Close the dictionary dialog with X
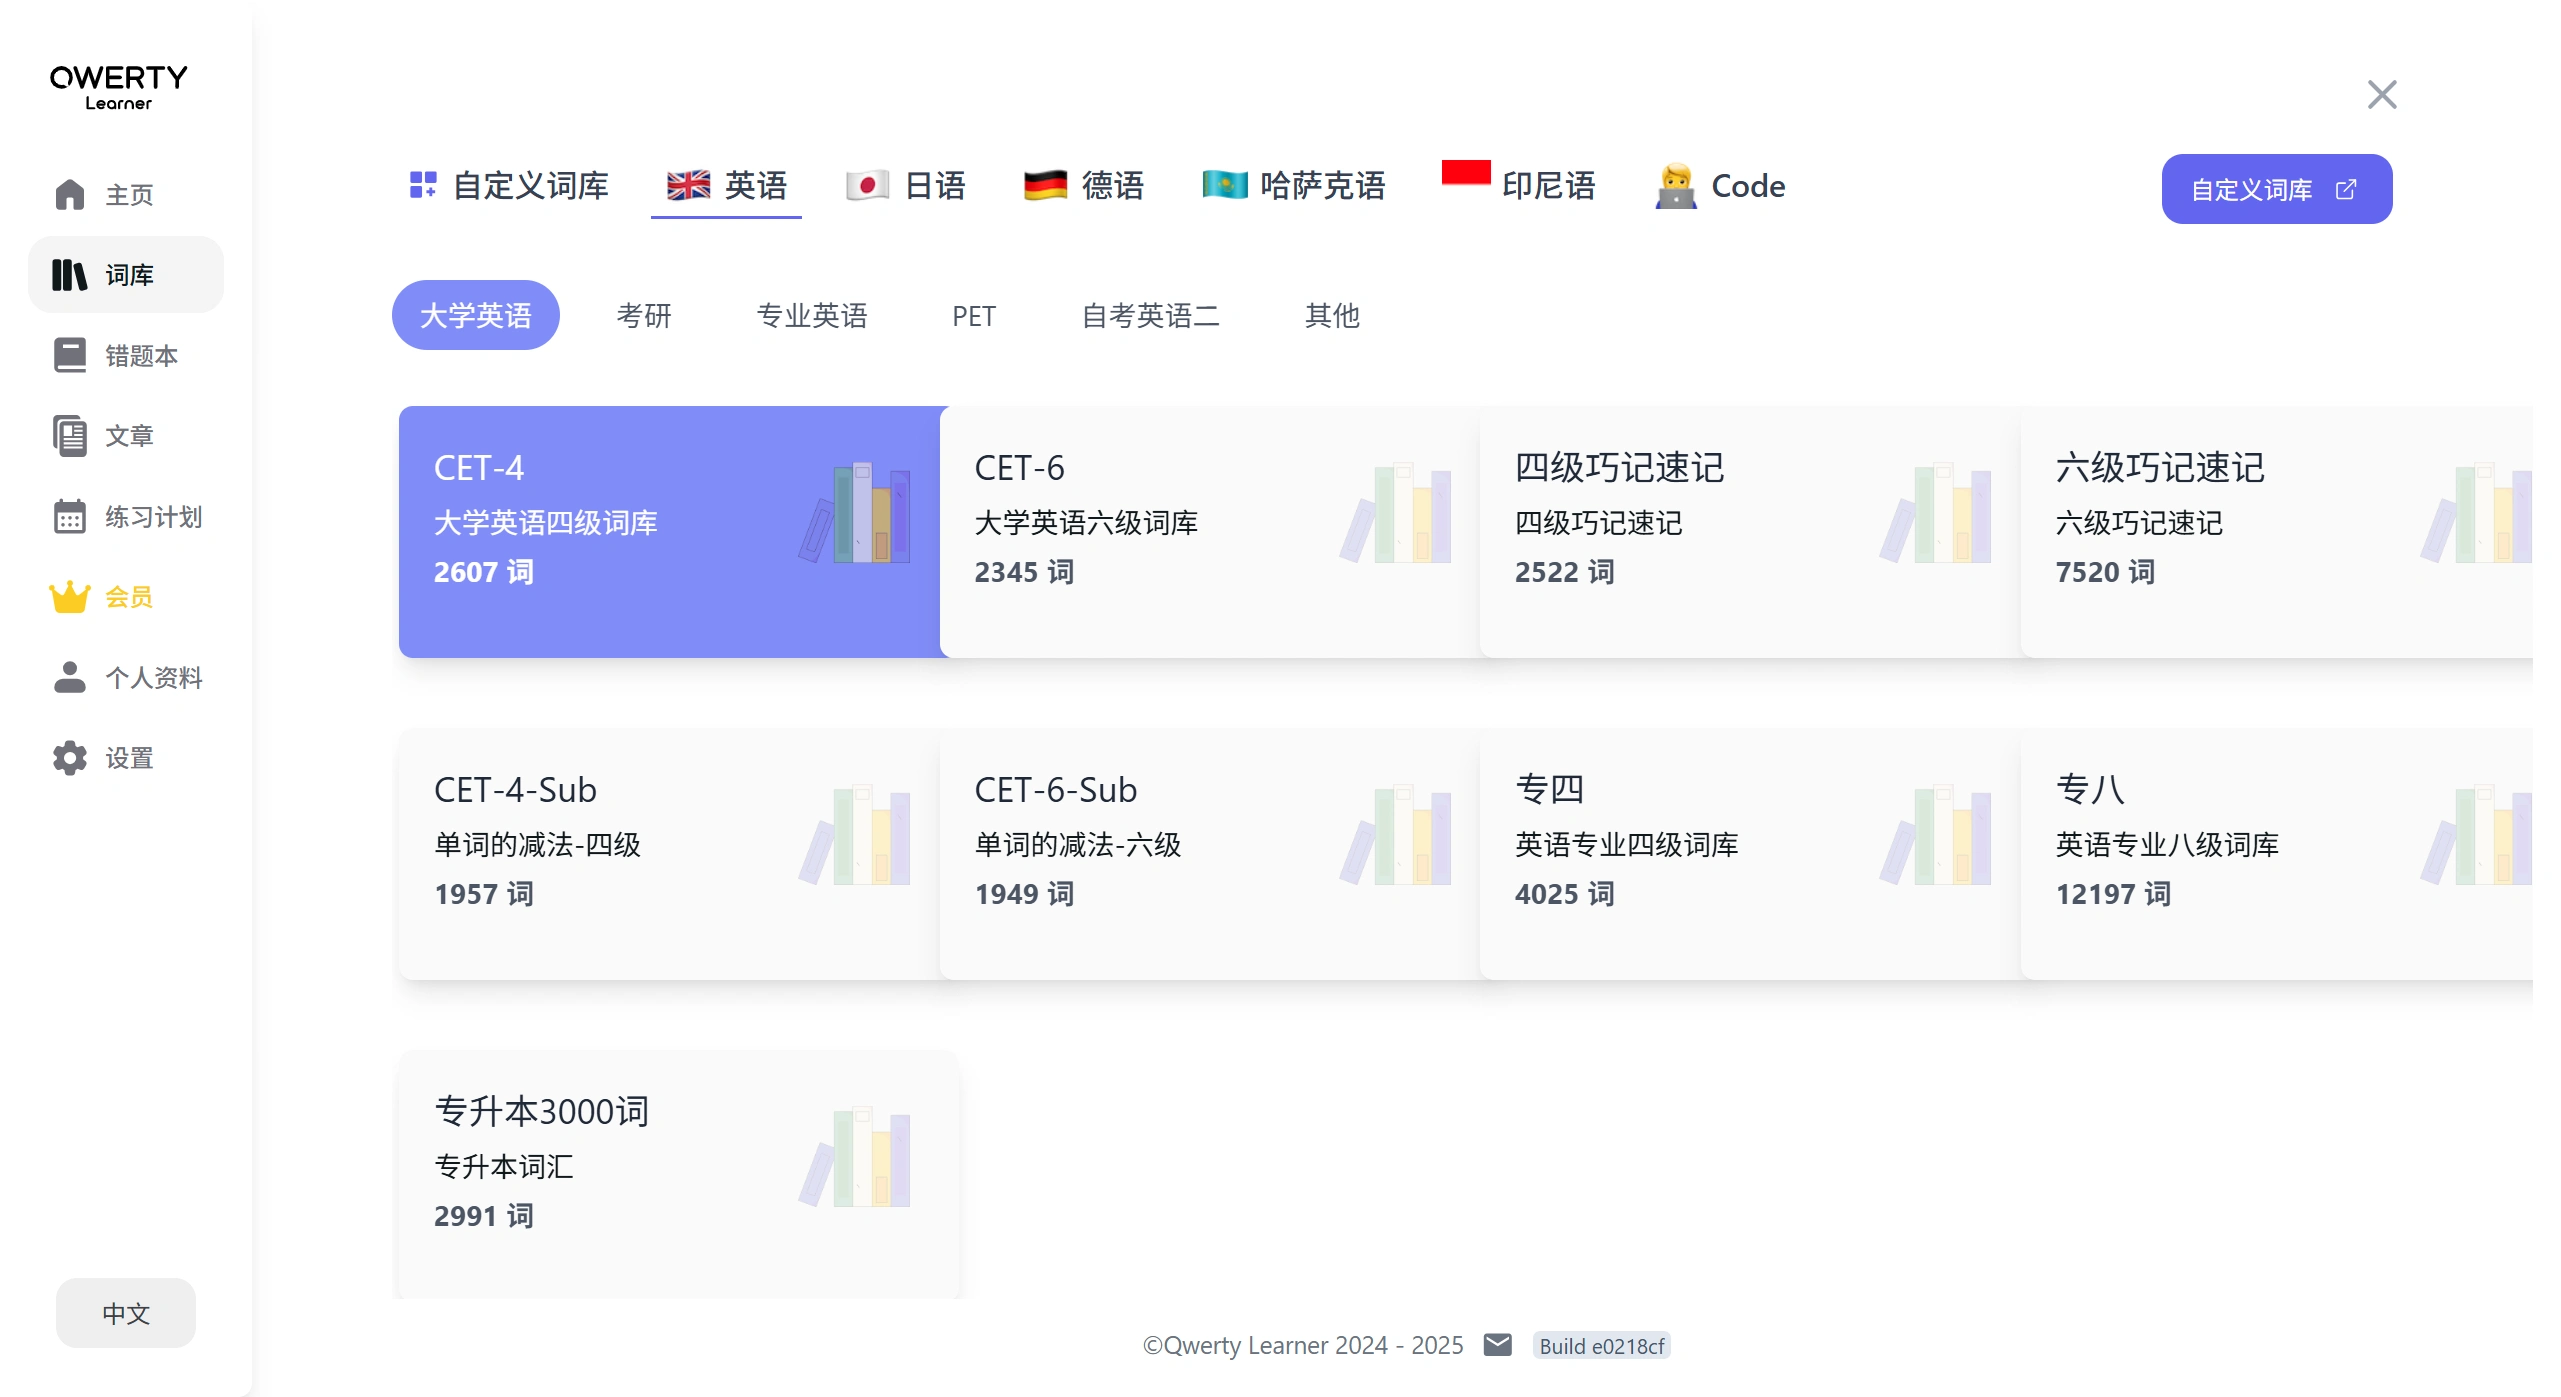 [2382, 95]
